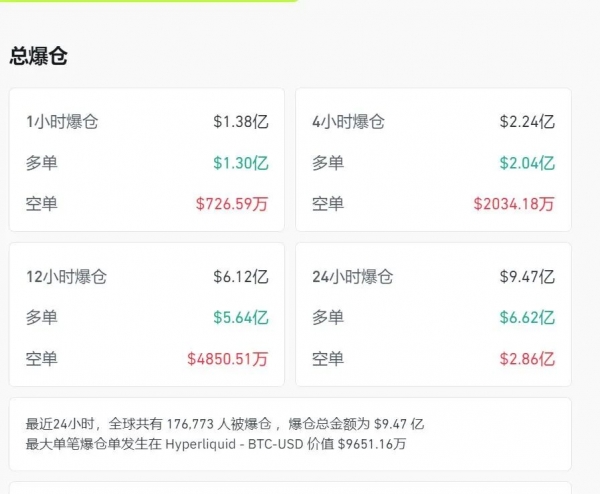Image resolution: width=600 pixels, height=494 pixels.
Task: Click the 12-hour total $6.12亿 value
Action: (x=240, y=277)
